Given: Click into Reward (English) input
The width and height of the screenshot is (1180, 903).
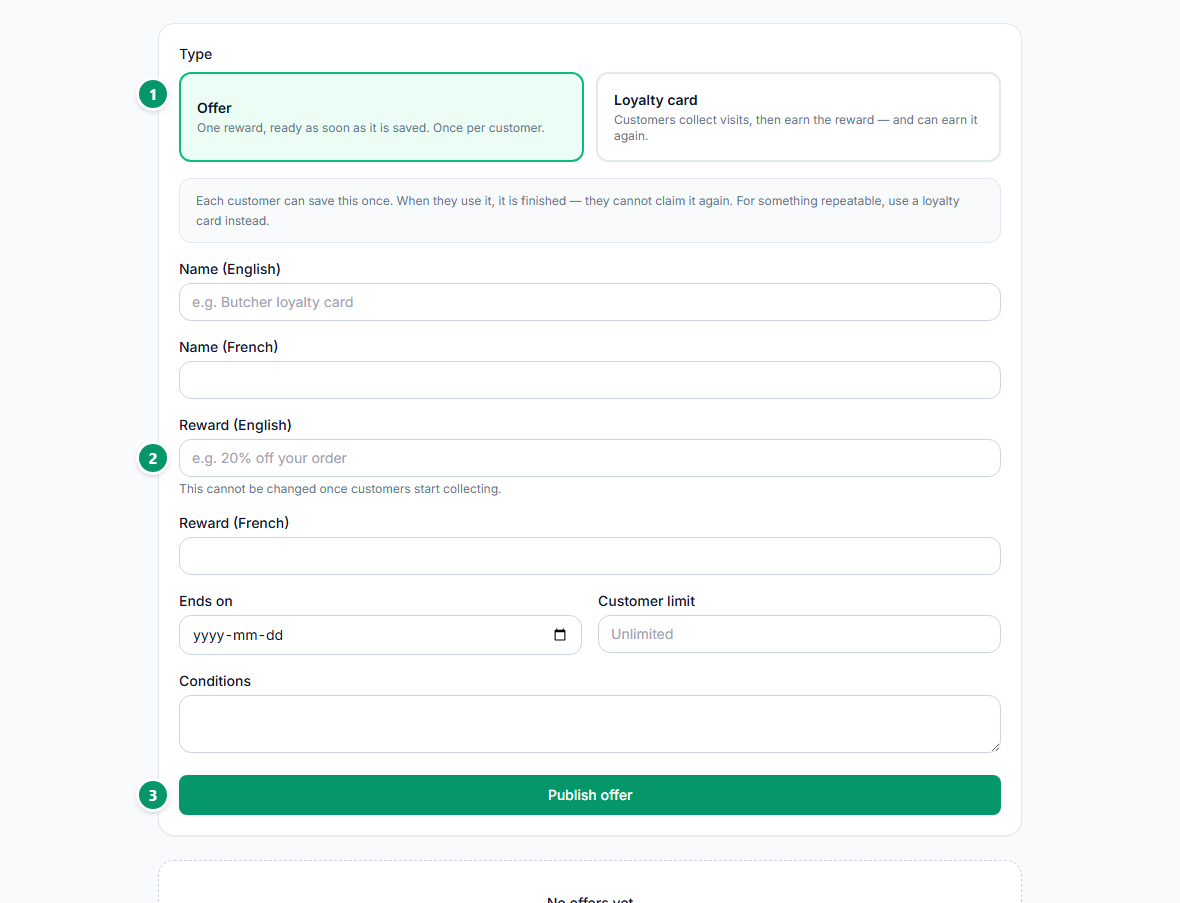Looking at the screenshot, I should point(590,458).
